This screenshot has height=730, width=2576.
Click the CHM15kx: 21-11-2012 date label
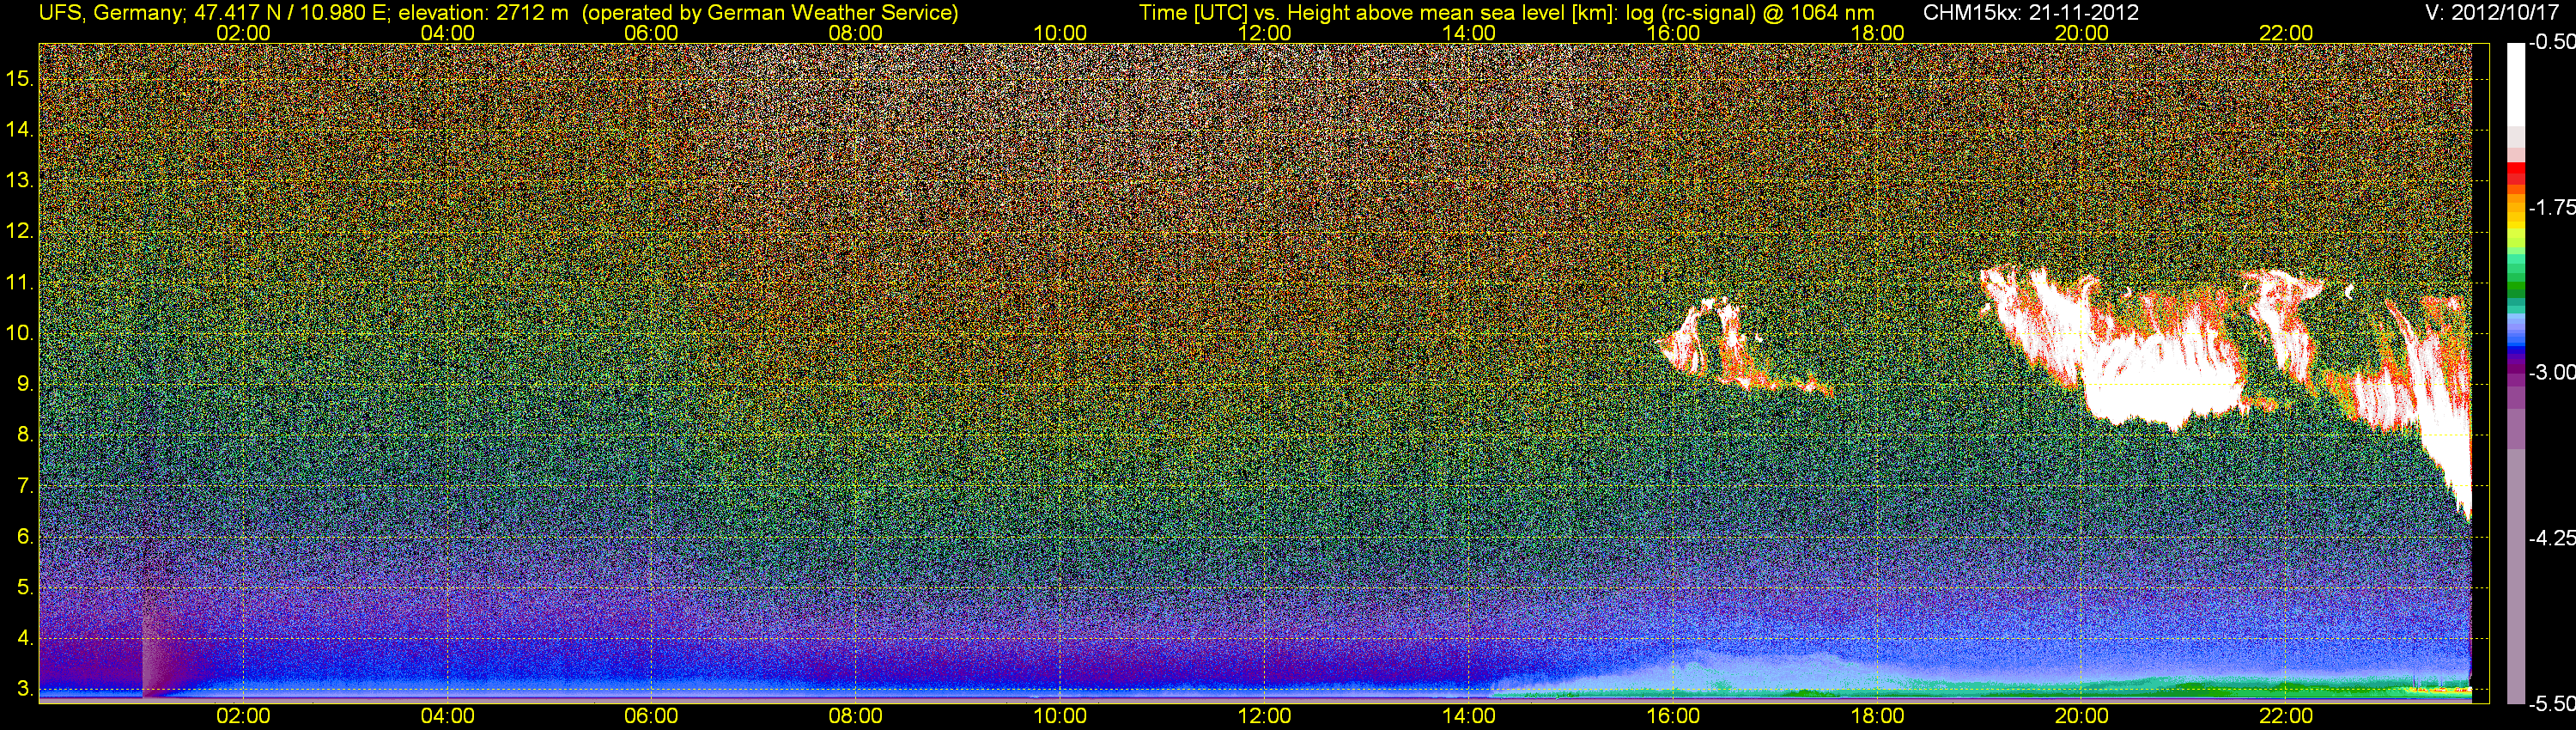point(2029,12)
